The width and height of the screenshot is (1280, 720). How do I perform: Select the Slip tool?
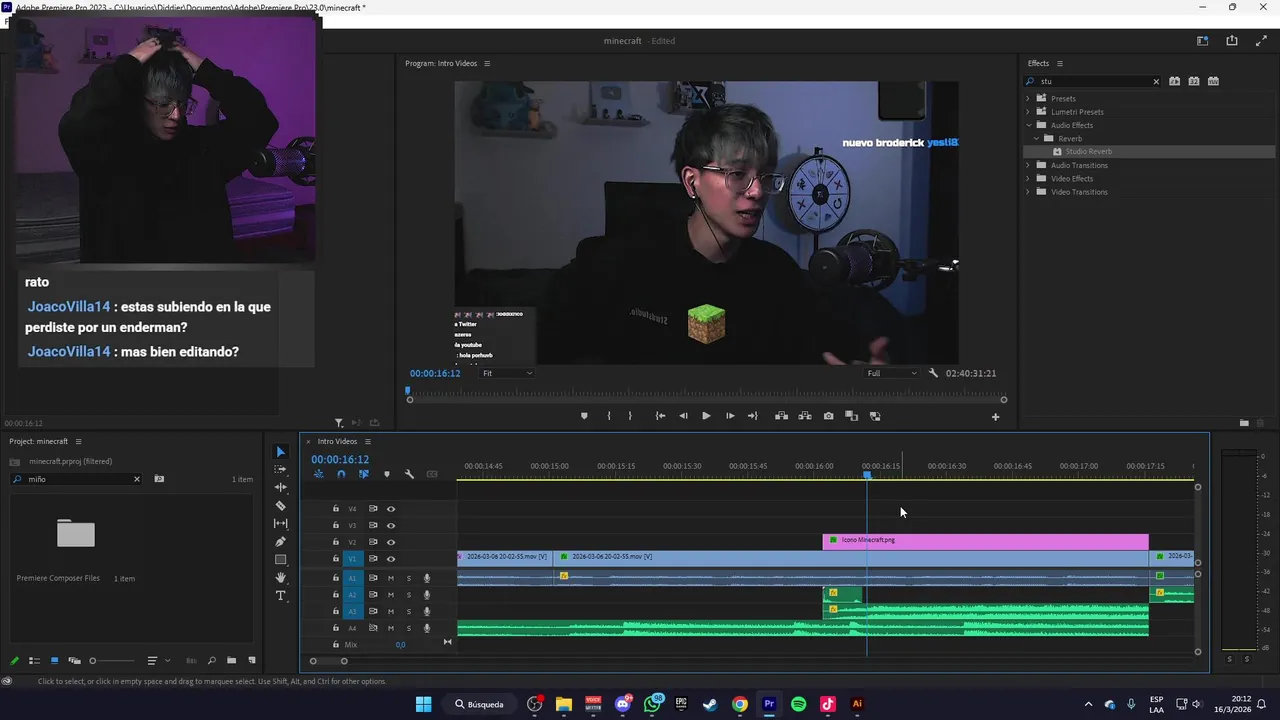pos(280,524)
